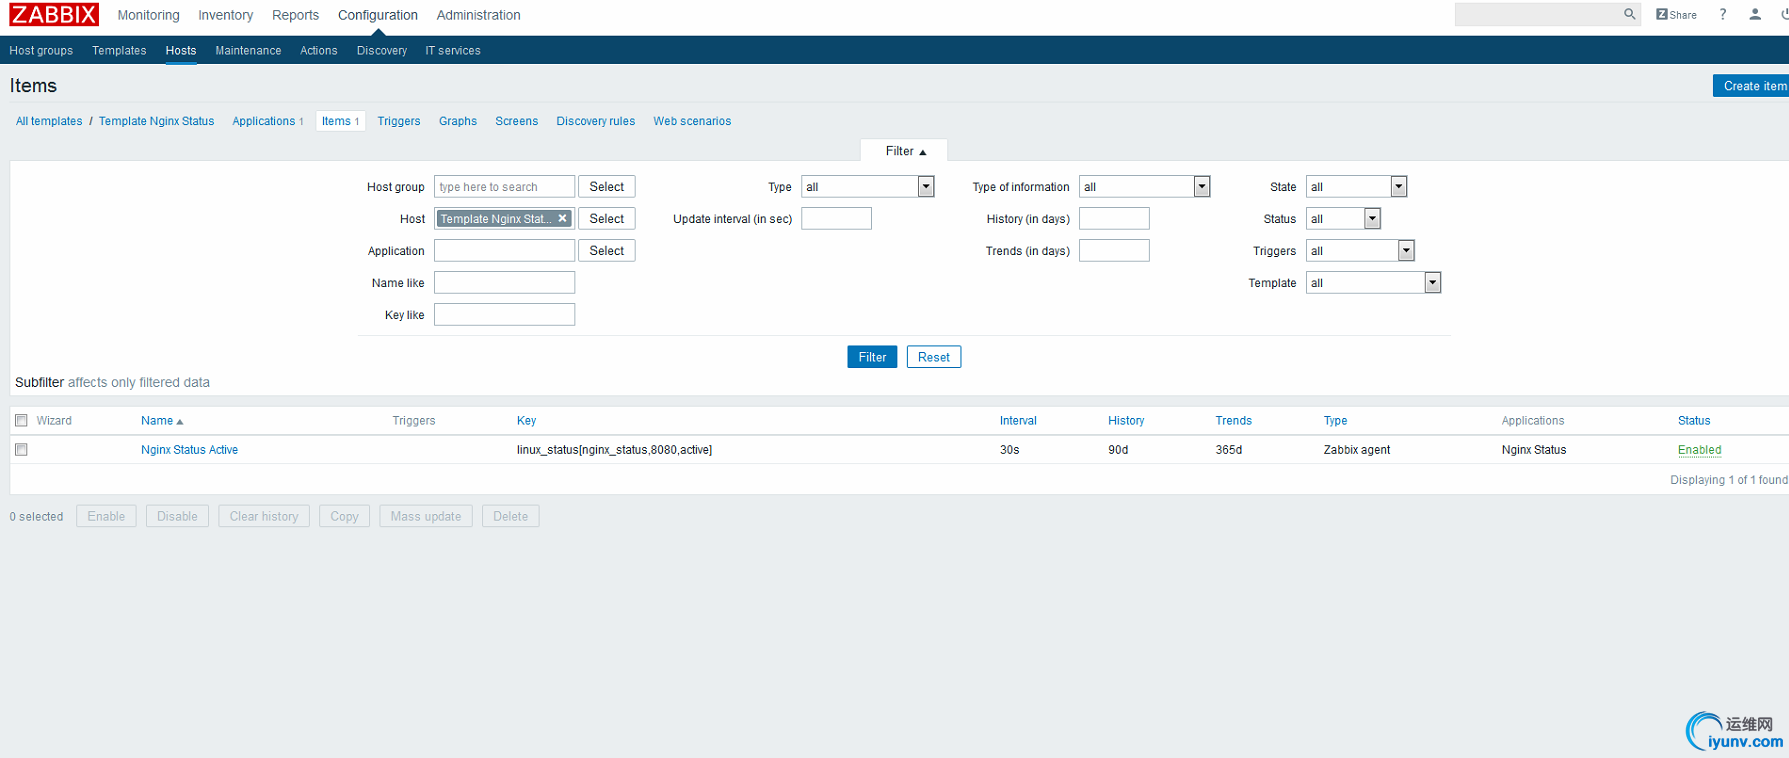The image size is (1789, 758).
Task: Click the Zabbix logo
Action: (54, 15)
